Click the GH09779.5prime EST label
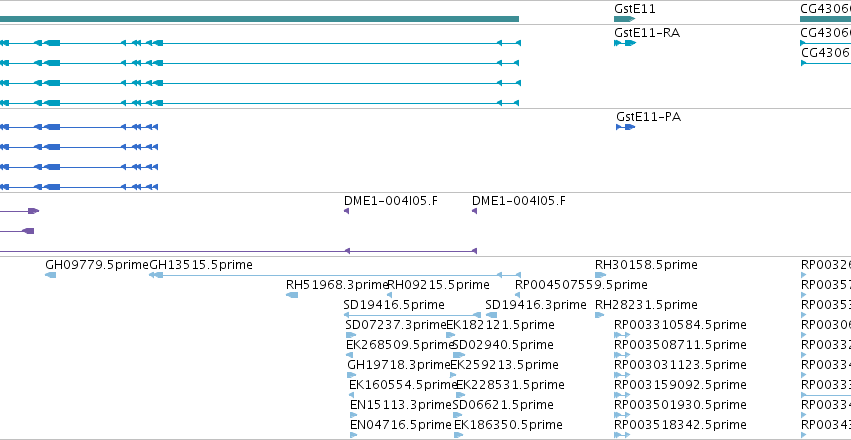 click(97, 265)
